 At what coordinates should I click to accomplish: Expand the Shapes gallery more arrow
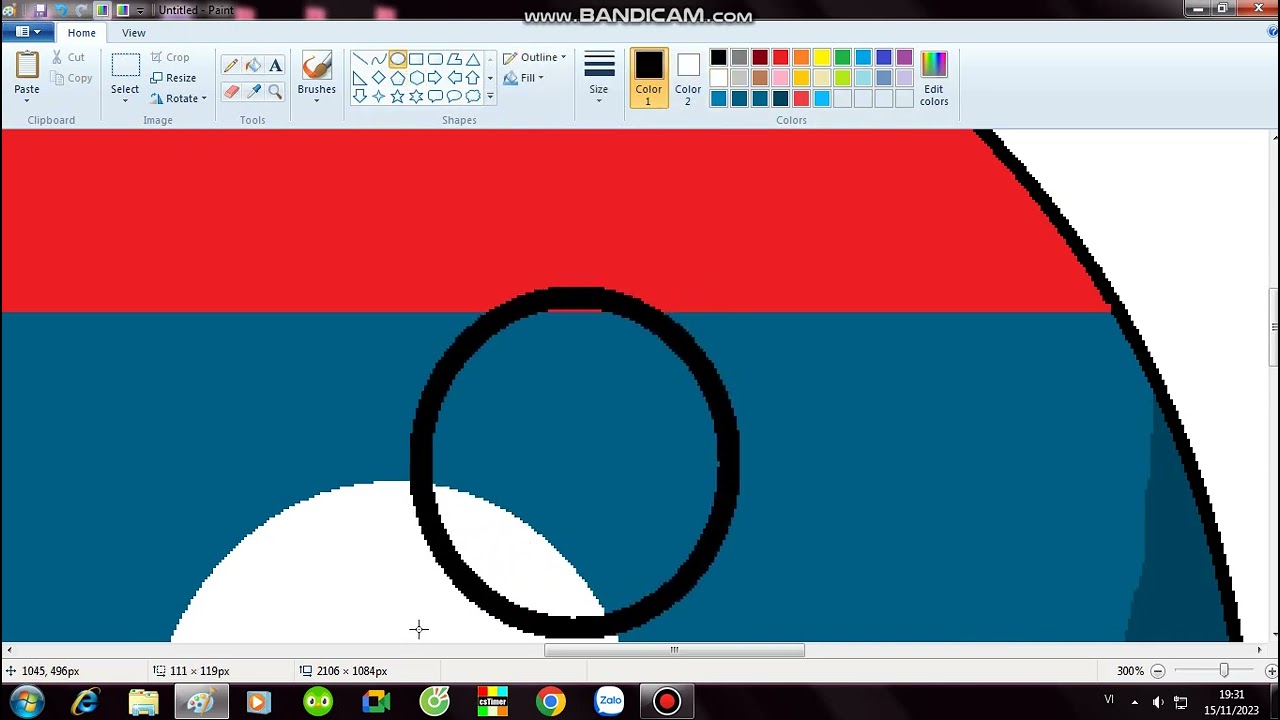(490, 97)
